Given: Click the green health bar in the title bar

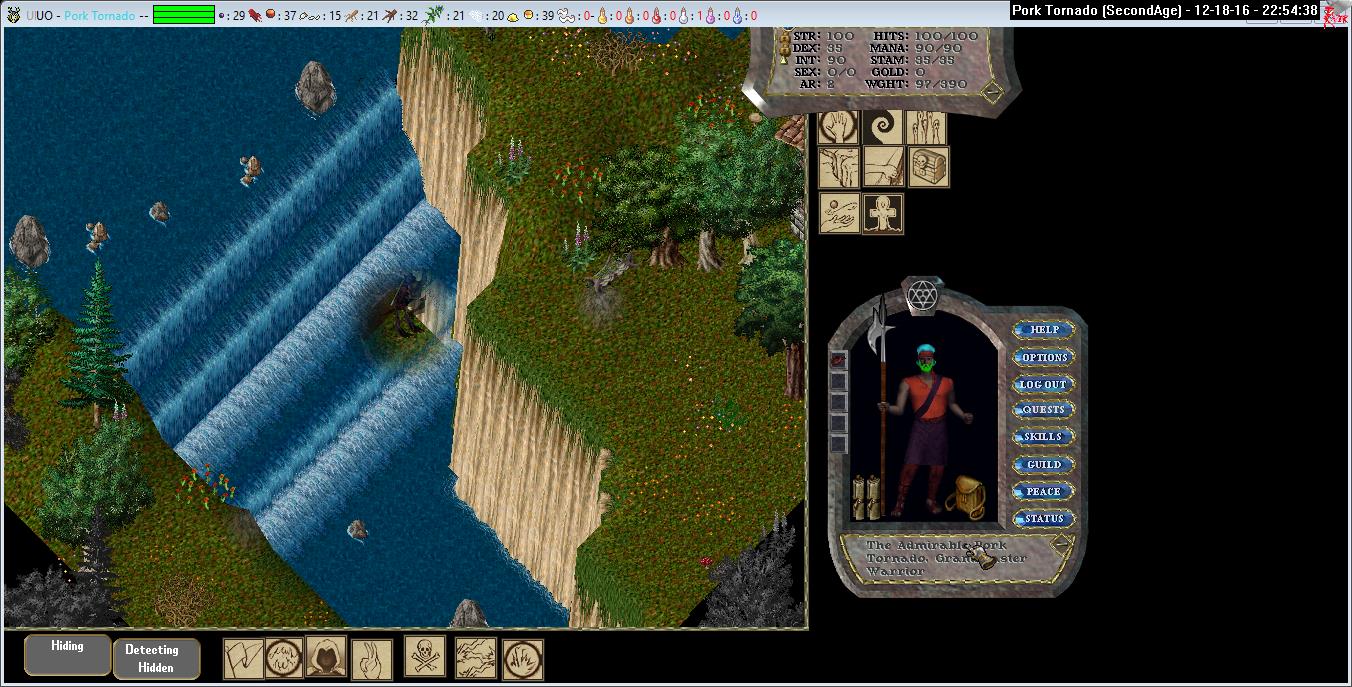Looking at the screenshot, I should point(184,15).
